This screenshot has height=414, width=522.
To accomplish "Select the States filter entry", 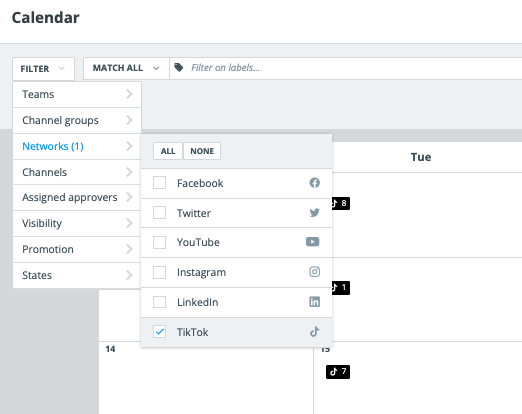I will (77, 275).
